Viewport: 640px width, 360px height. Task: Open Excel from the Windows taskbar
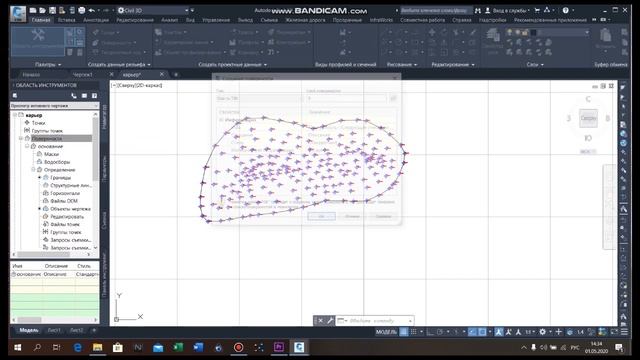click(x=178, y=347)
